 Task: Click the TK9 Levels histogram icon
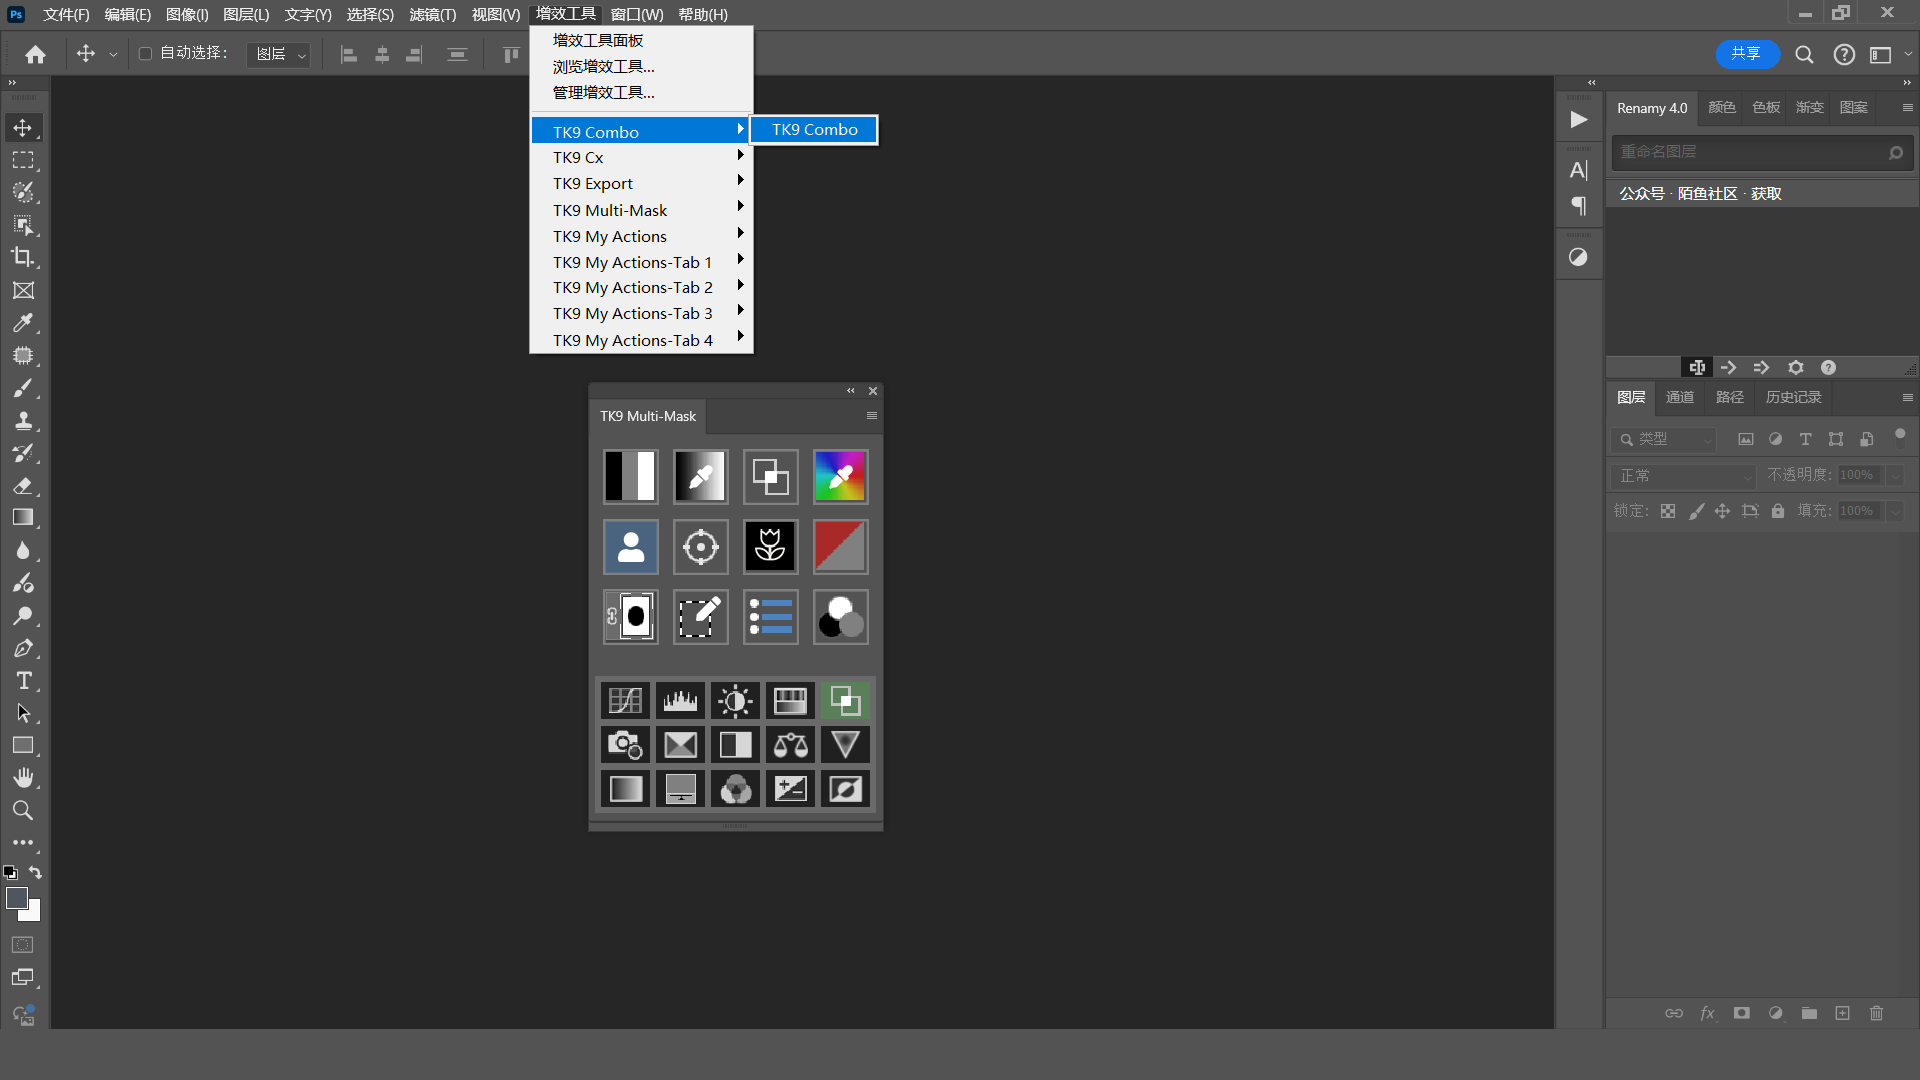[x=680, y=701]
